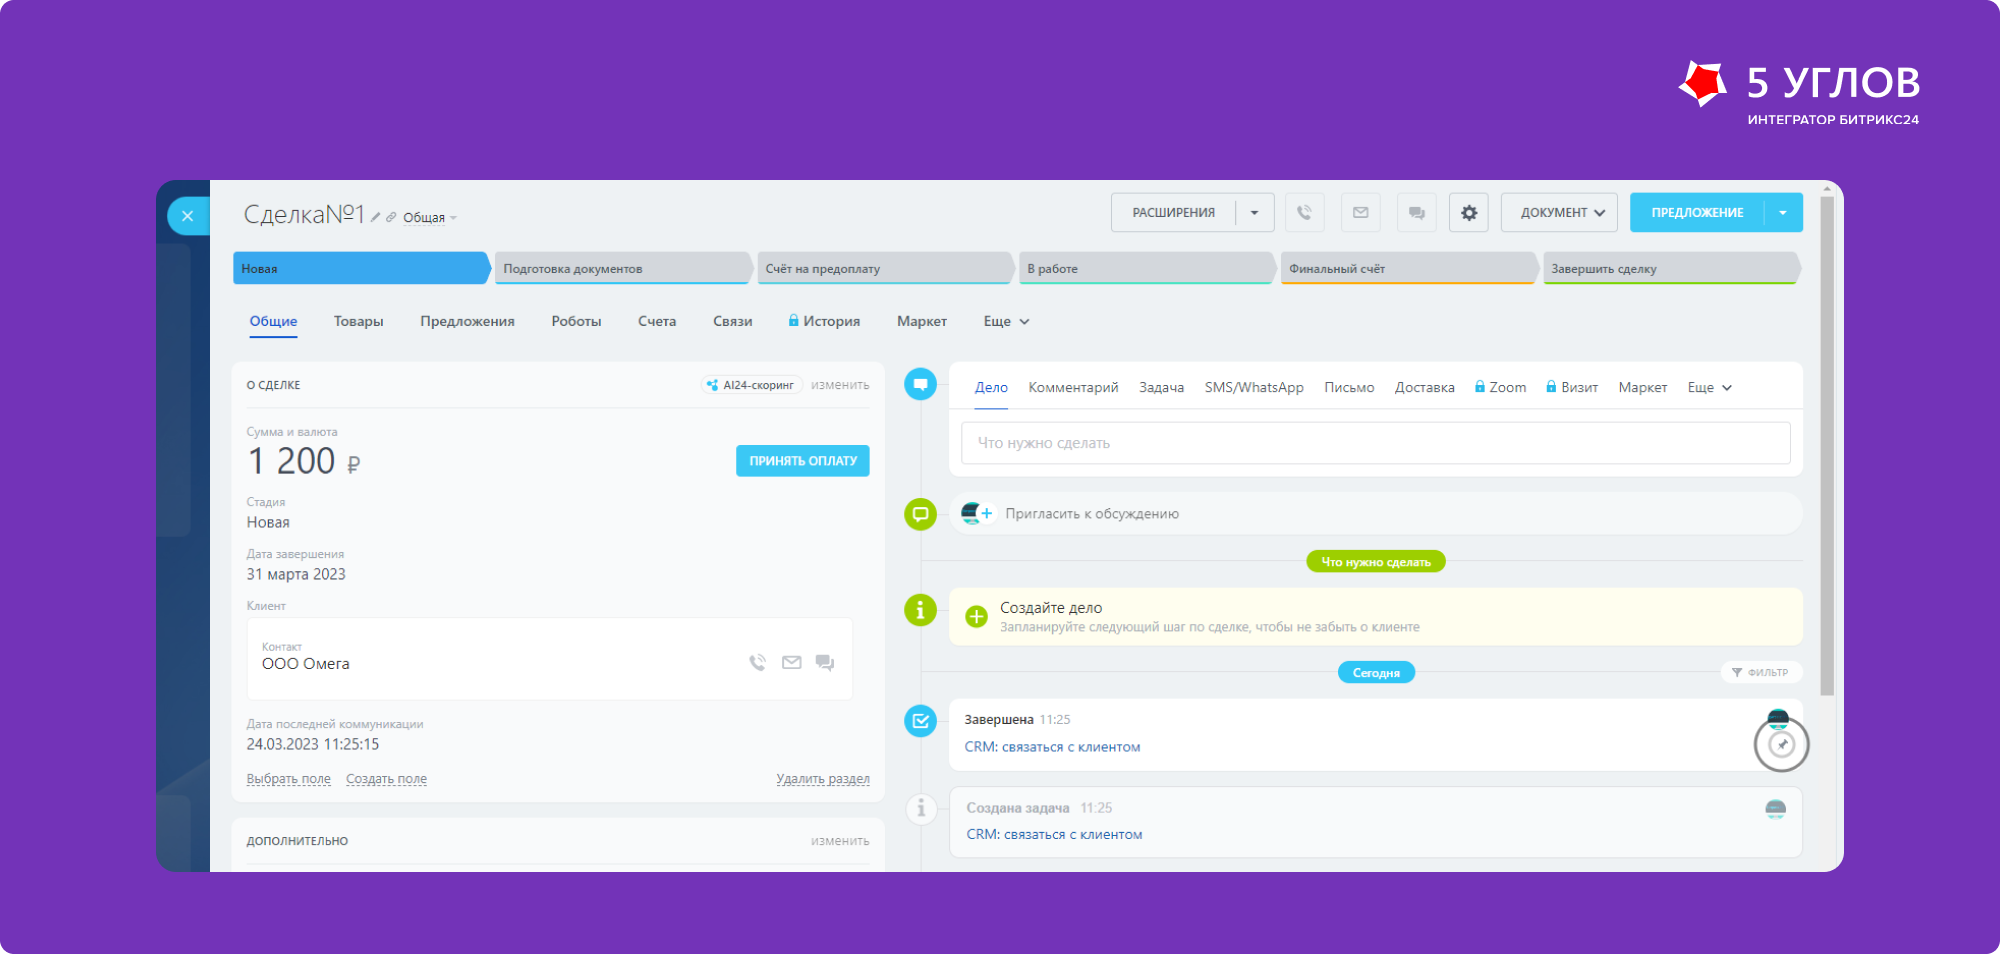Screen dimensions: 2000x954
Task: Click изменить in О сделке section
Action: point(840,385)
